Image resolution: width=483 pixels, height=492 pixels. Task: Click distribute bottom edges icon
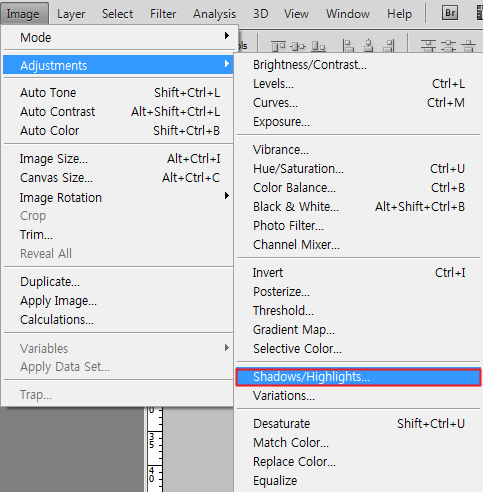[x=469, y=46]
